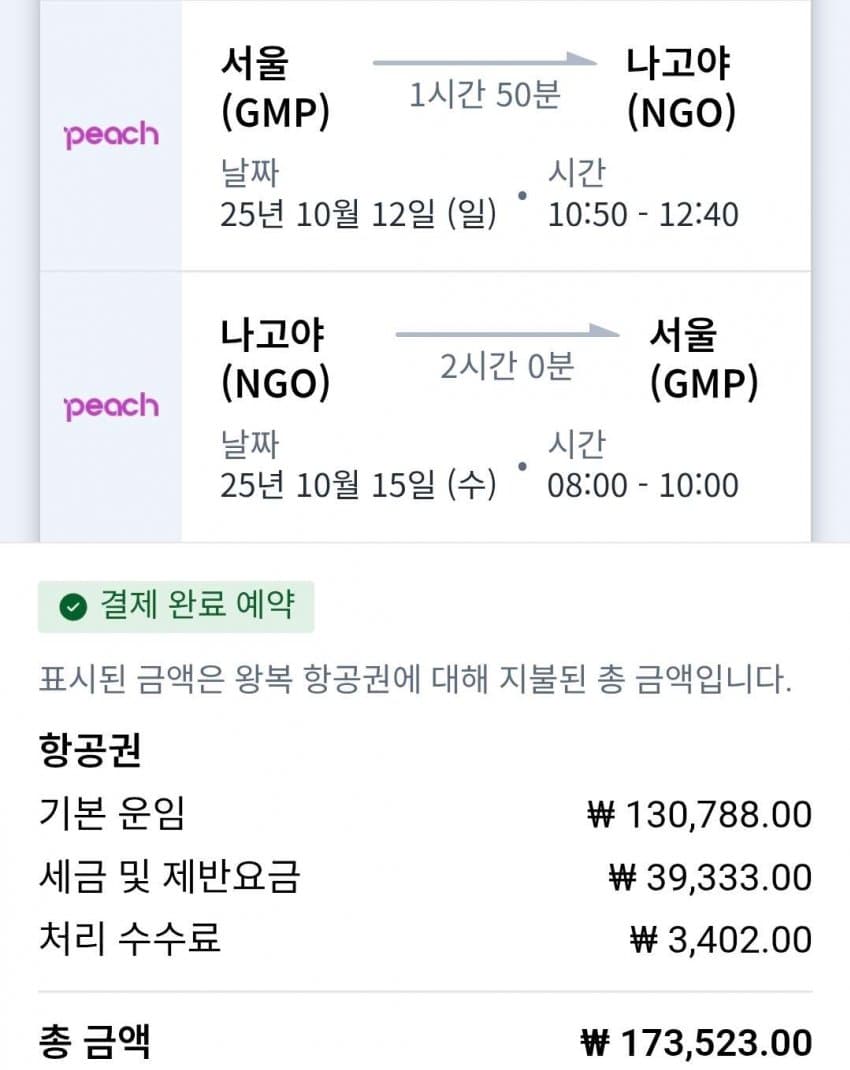Tap the time 10:50 - 12:40
Image resolution: width=850 pixels, height=1070 pixels.
coord(643,214)
